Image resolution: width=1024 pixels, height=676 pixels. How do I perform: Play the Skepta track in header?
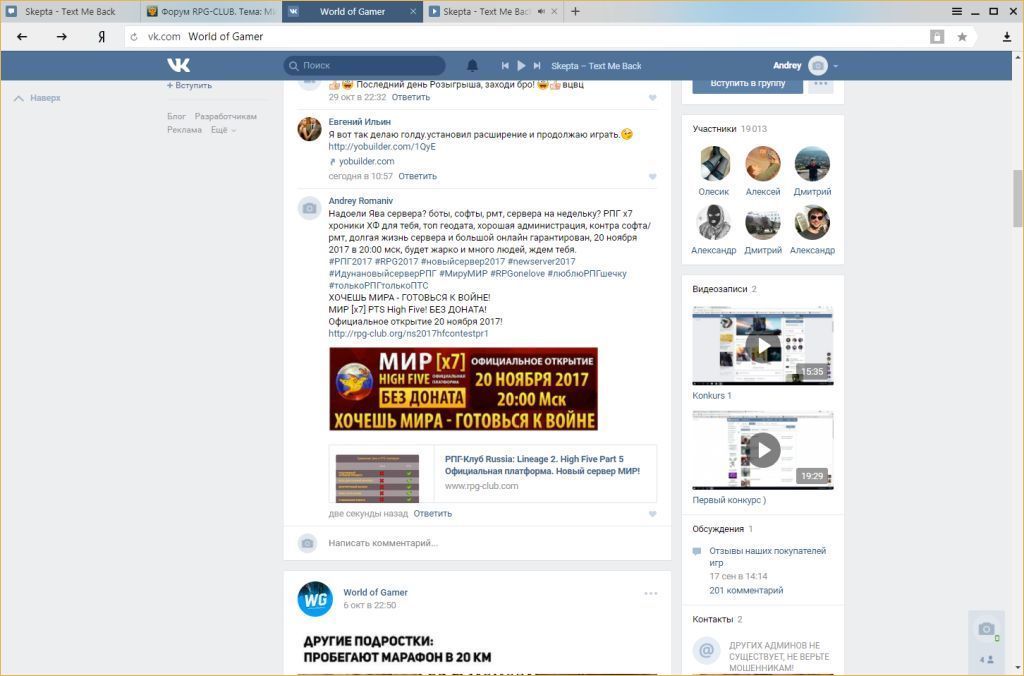click(x=521, y=65)
